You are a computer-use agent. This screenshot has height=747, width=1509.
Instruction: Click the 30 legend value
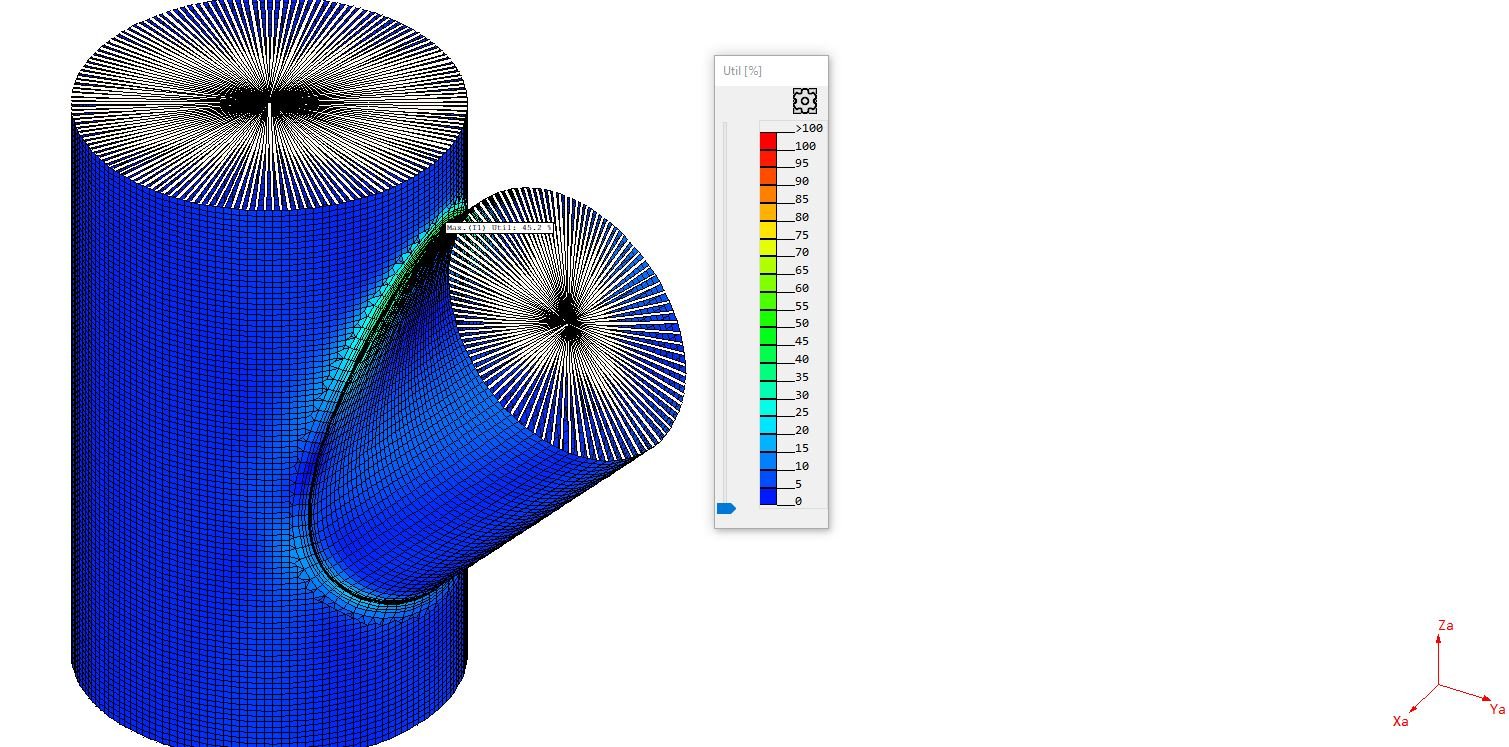click(x=802, y=395)
